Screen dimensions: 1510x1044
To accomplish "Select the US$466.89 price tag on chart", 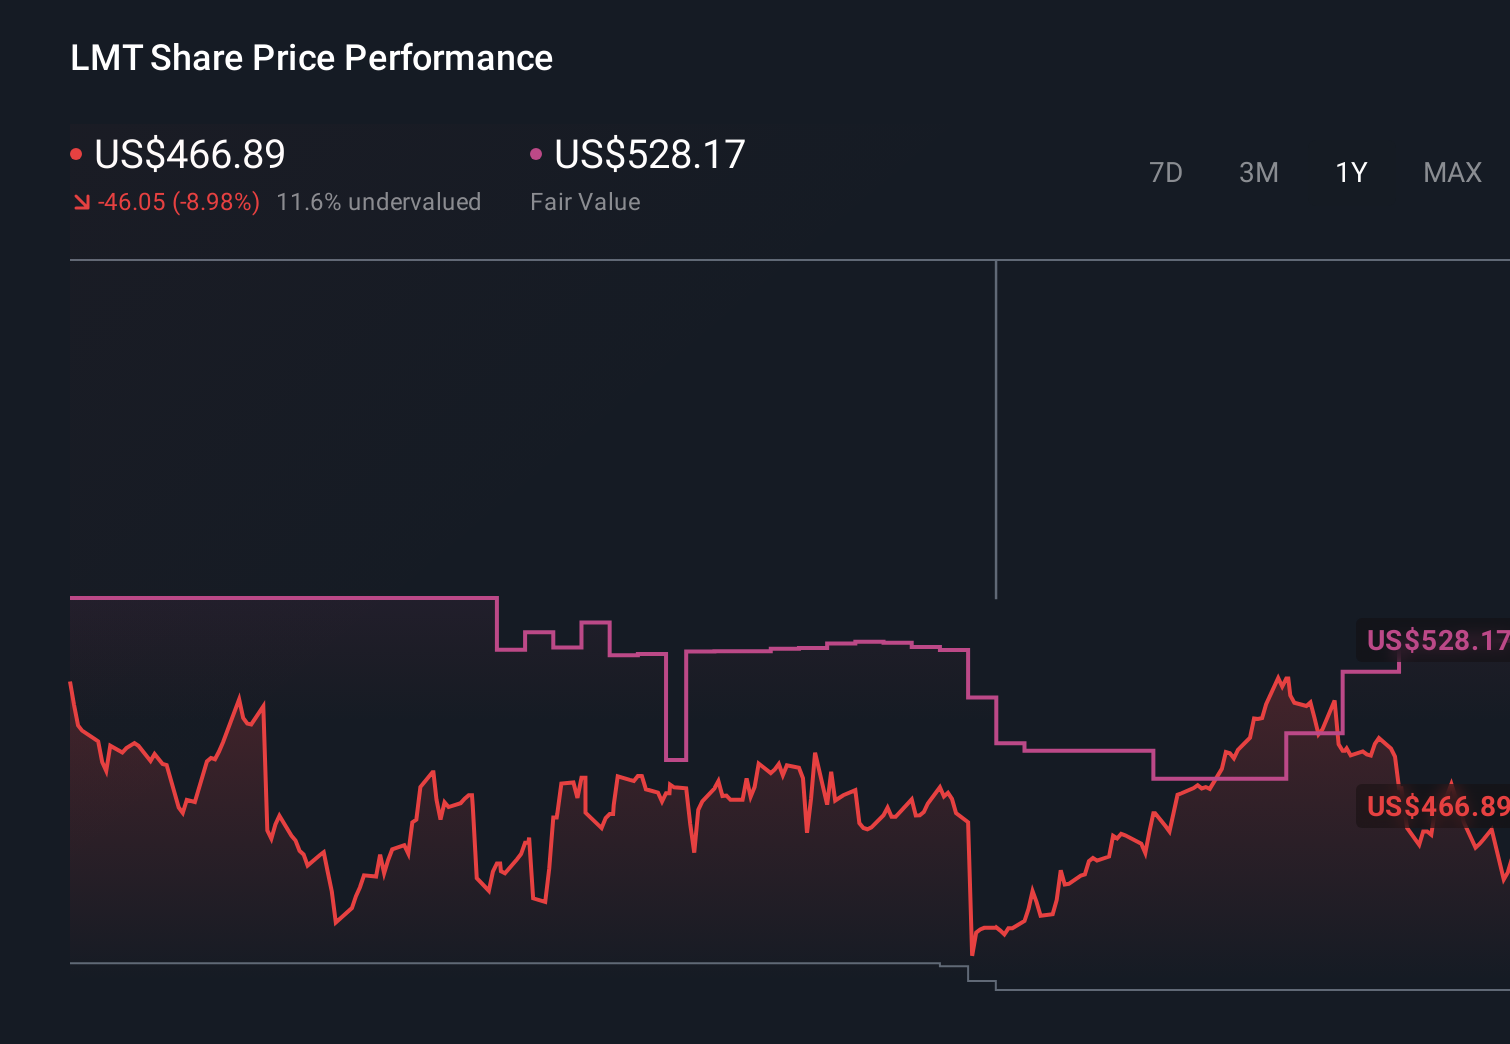I will click(x=1435, y=806).
